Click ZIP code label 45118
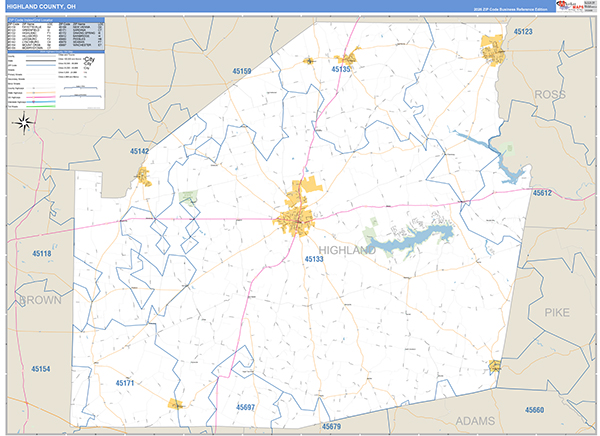The width and height of the screenshot is (600, 436). tap(42, 253)
